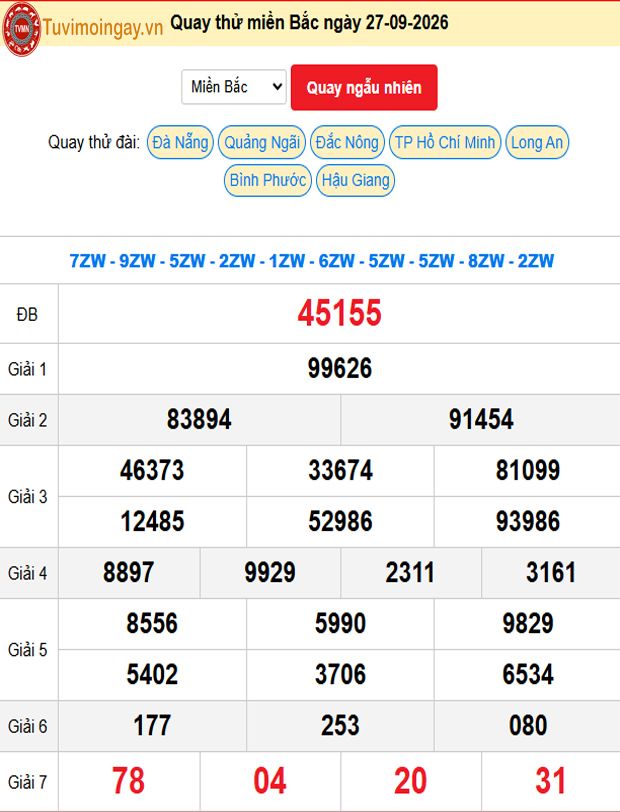
Task: Click the Giải 1 row label
Action: (x=27, y=369)
